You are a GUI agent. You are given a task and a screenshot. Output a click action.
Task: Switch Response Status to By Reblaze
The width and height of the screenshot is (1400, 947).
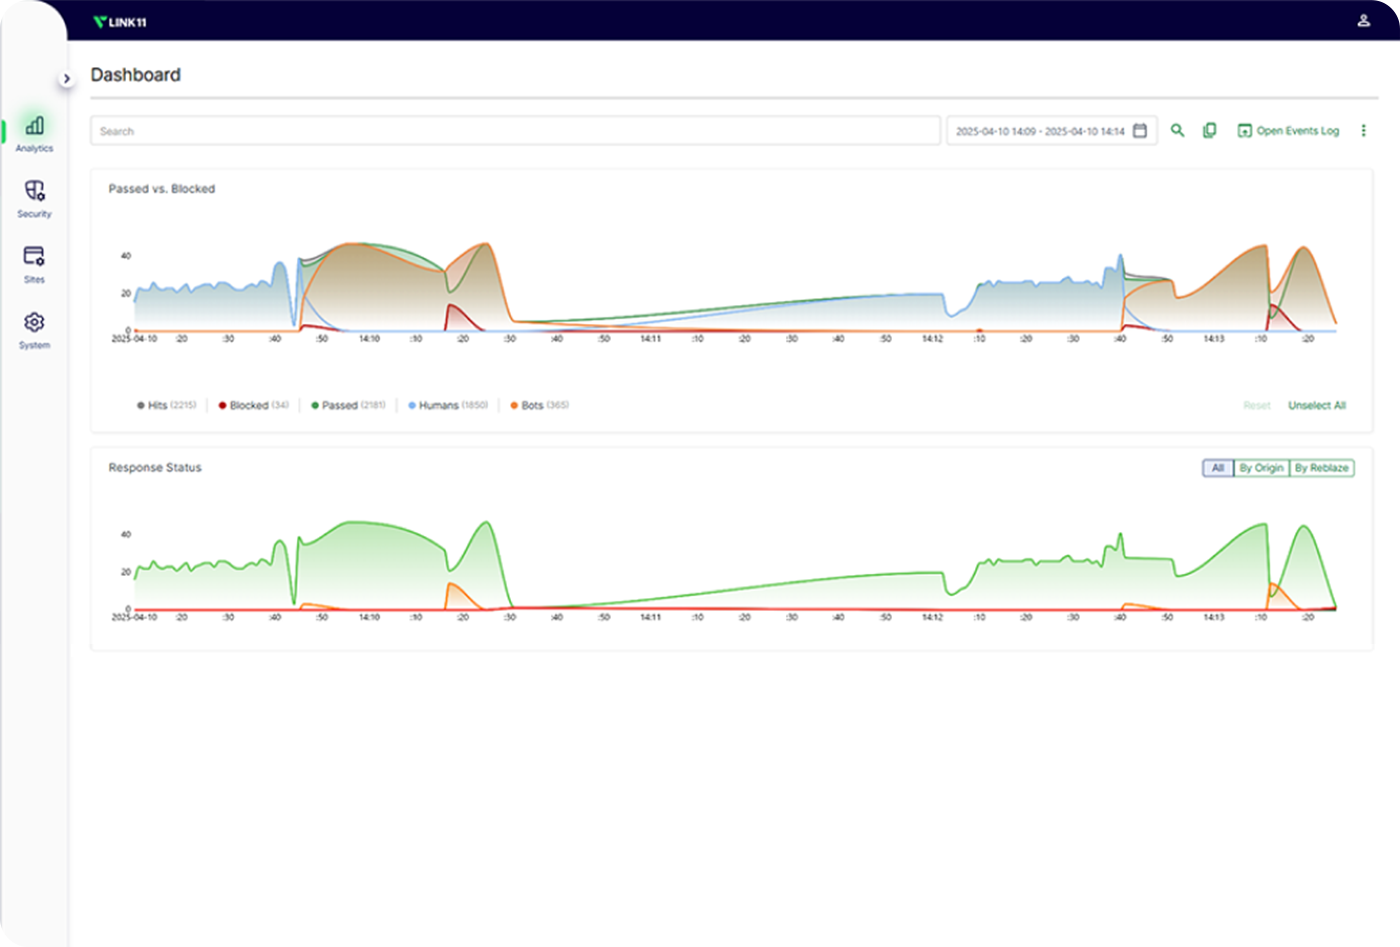coord(1321,468)
